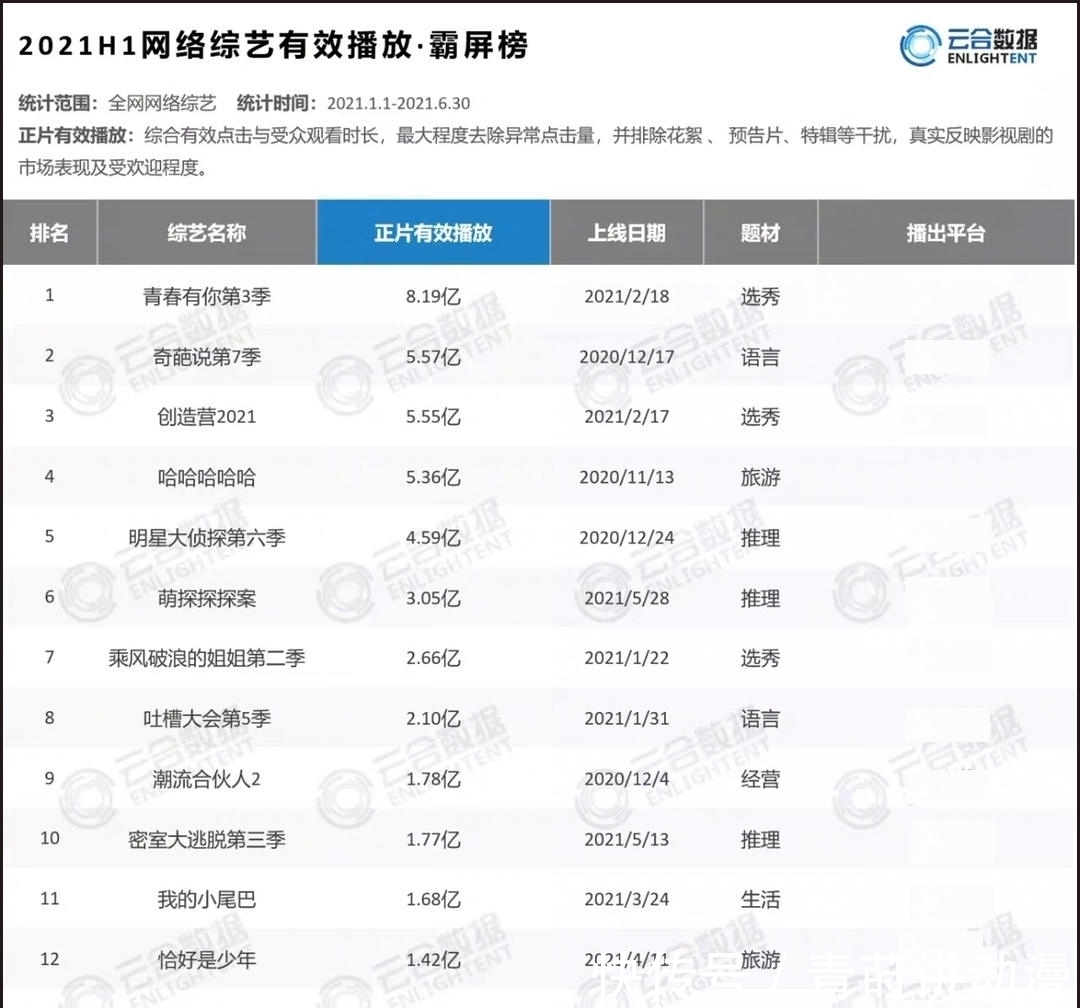1080x1008 pixels.
Task: Click the date 2021/5/13 for 密室大逃脱第三季
Action: tap(627, 839)
